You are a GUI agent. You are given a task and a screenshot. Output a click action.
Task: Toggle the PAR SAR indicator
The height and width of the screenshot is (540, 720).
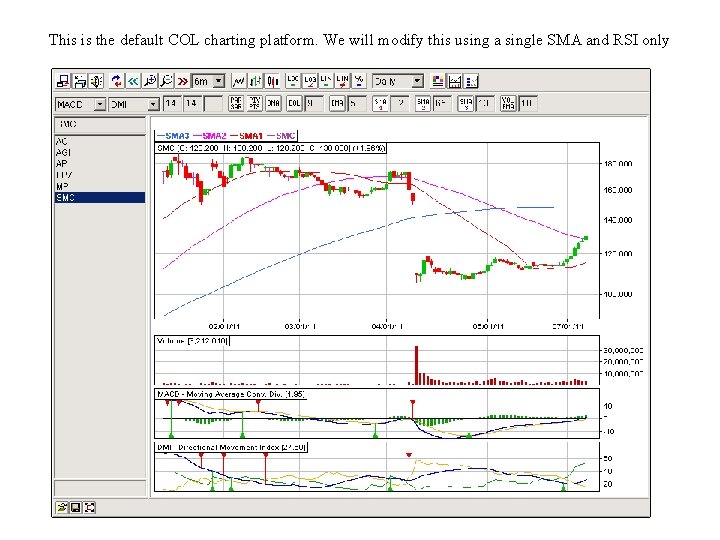(x=236, y=103)
